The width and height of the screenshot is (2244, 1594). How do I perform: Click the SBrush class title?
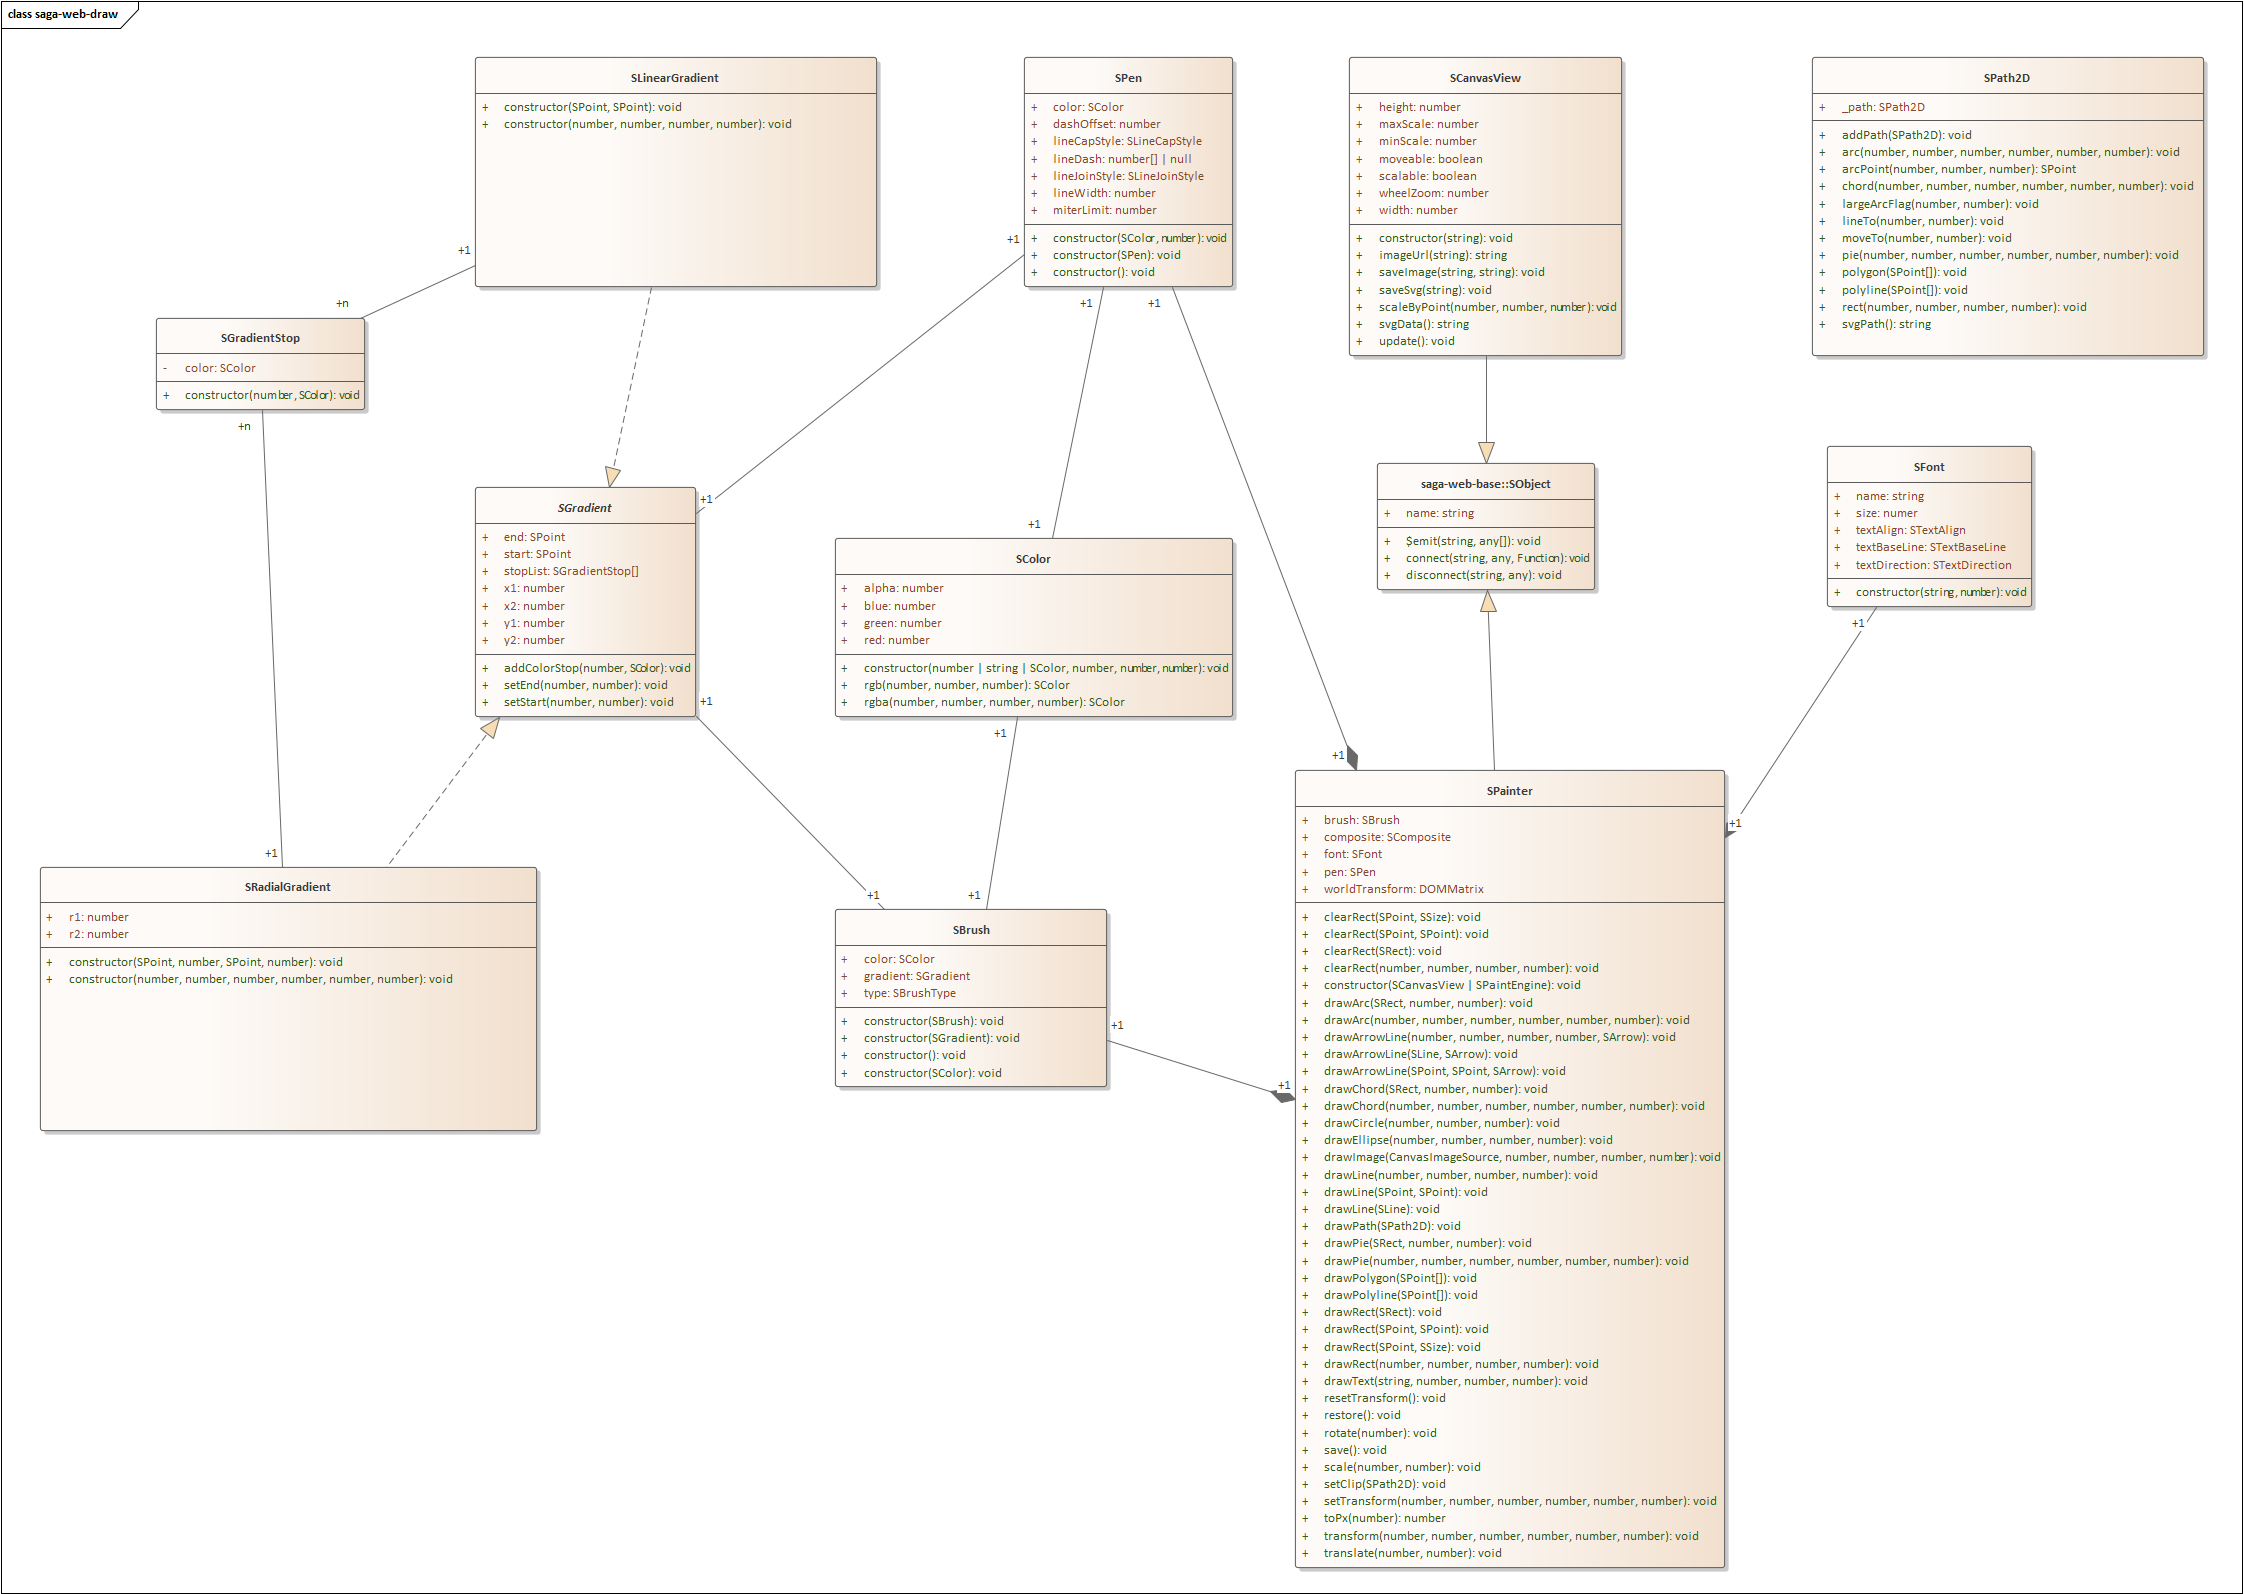click(970, 930)
